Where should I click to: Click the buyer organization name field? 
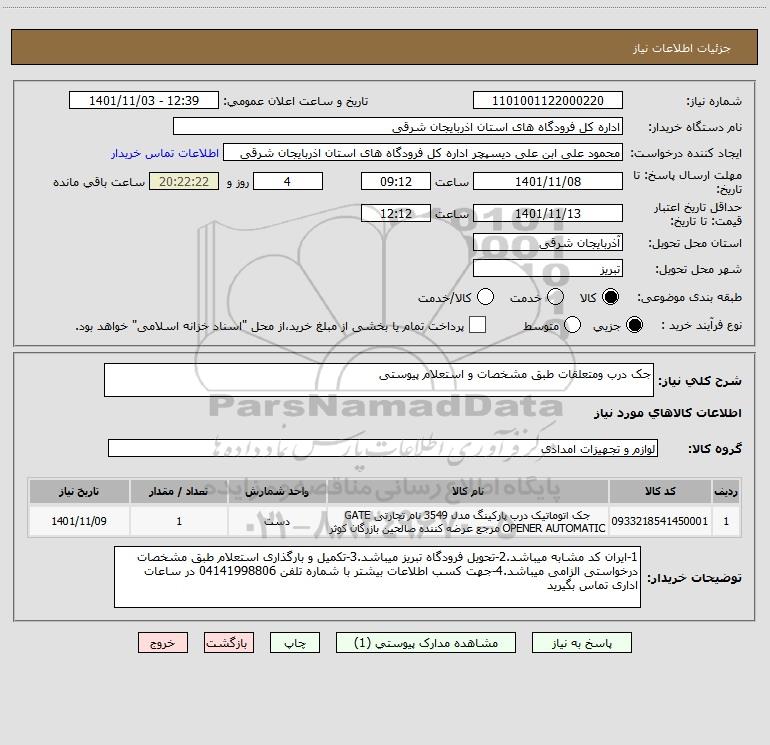pos(398,127)
